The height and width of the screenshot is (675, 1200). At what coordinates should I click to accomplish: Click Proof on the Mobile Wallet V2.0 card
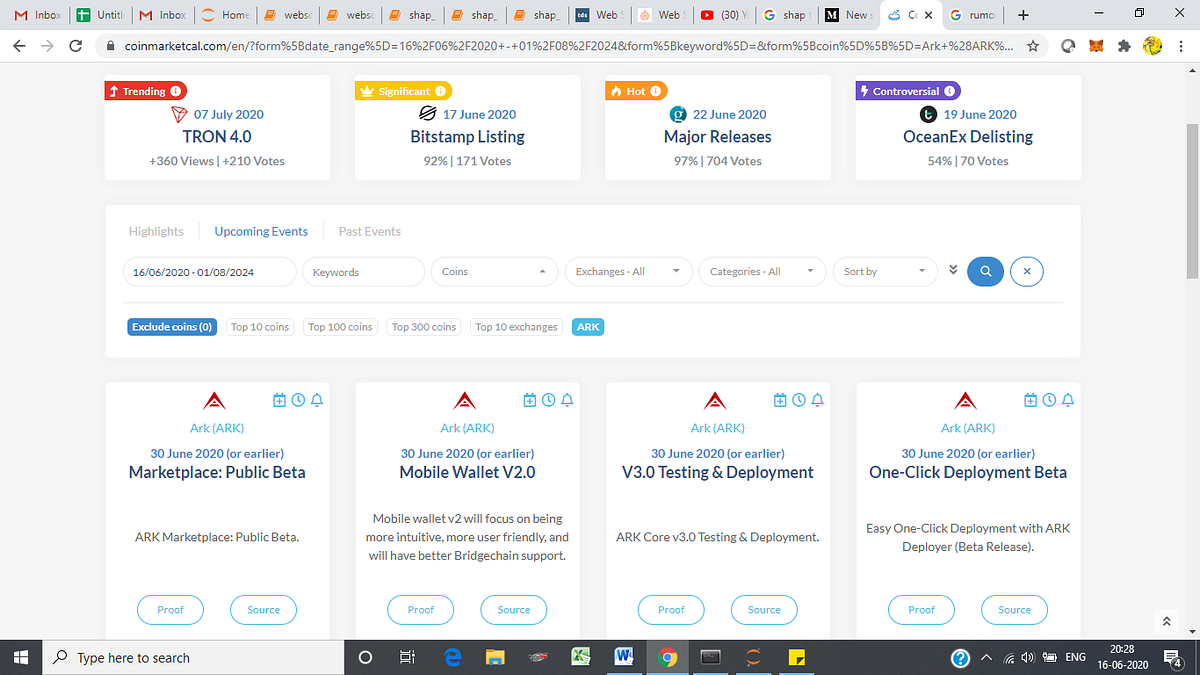point(420,609)
